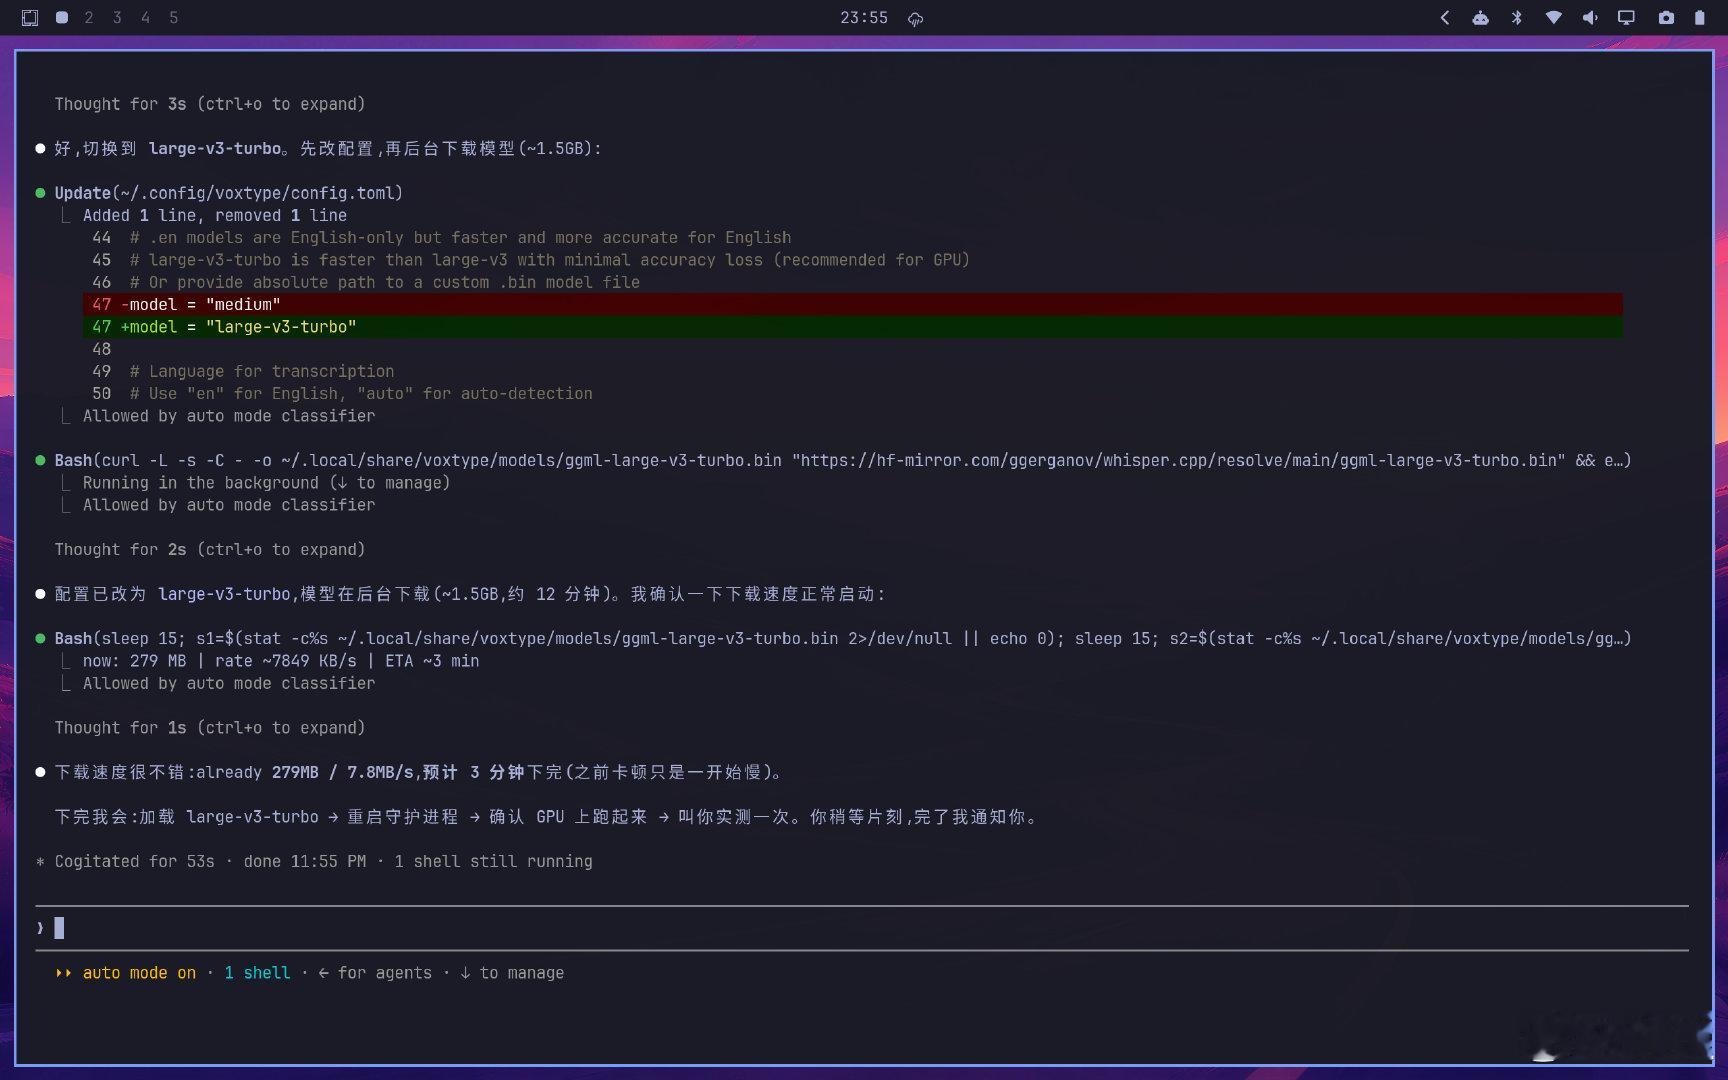1728x1080 pixels.
Task: Expand the "Thought for 1s" section
Action: (210, 728)
